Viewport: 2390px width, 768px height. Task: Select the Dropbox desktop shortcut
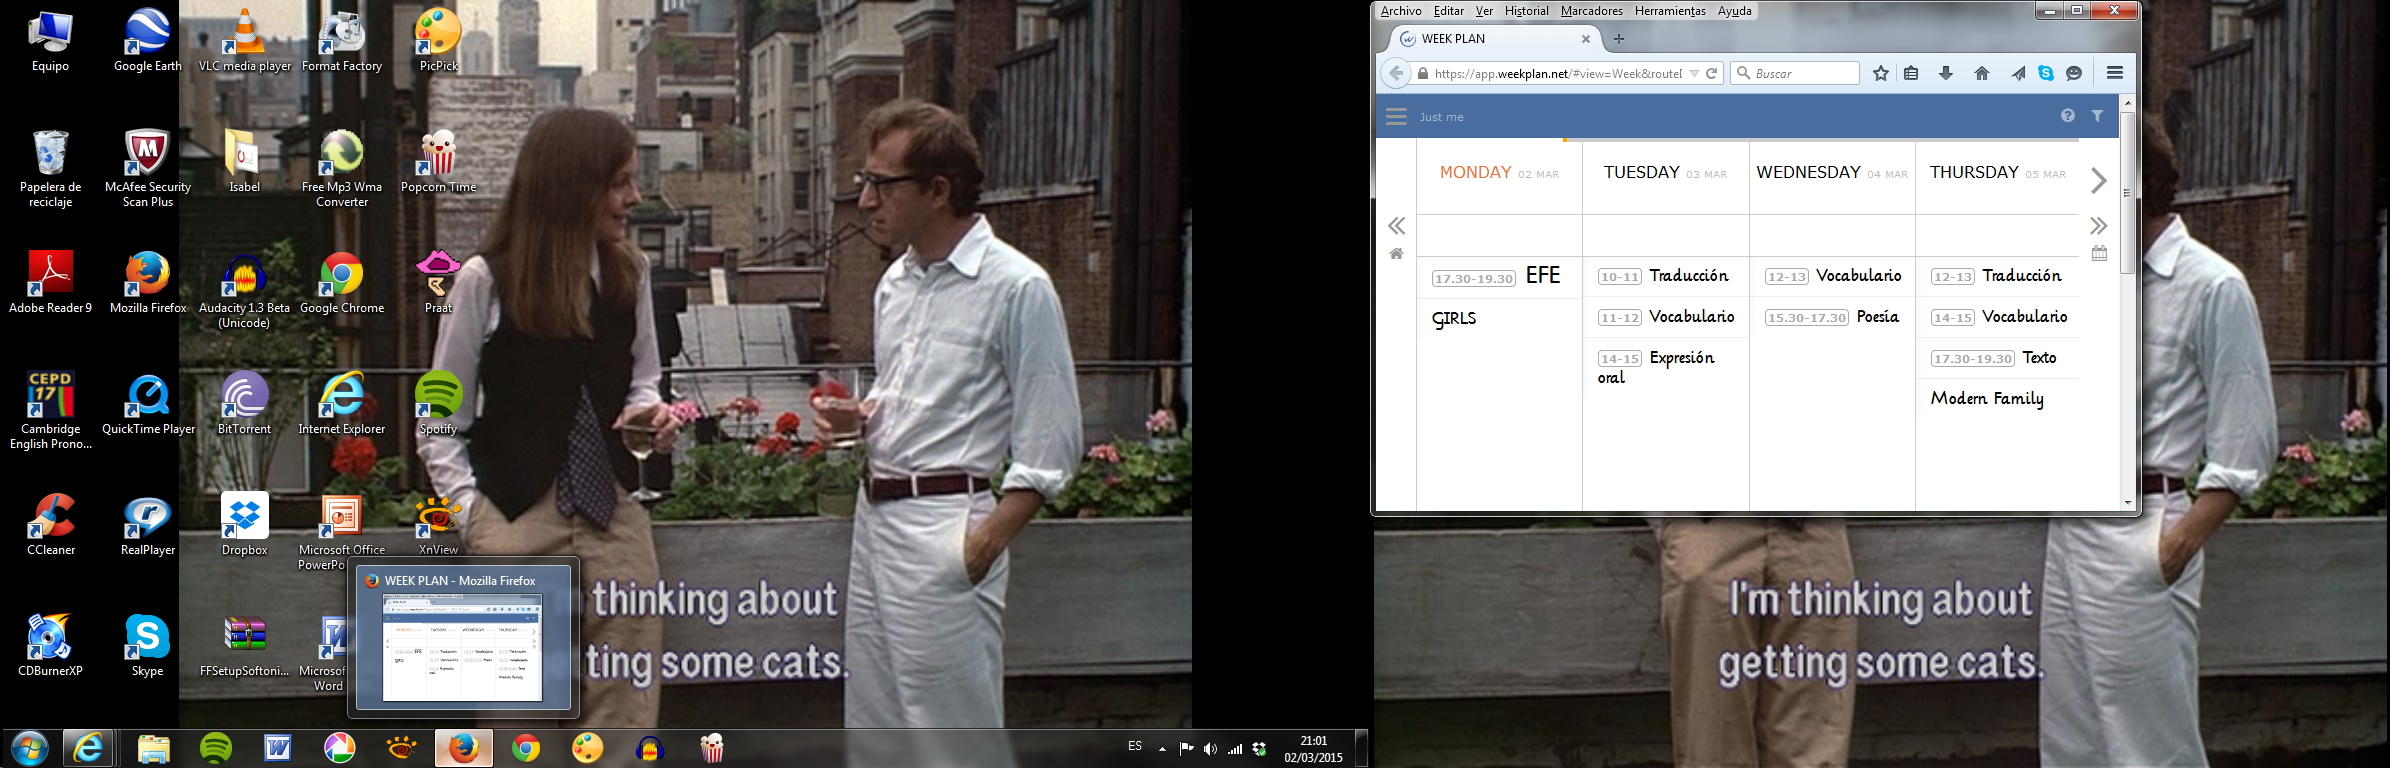tap(244, 525)
